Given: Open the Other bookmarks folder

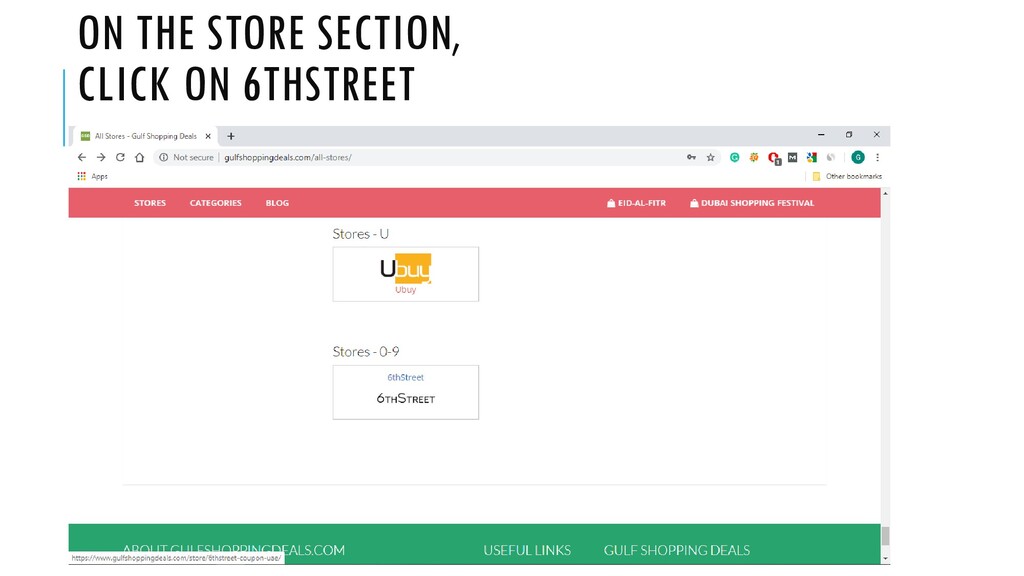Looking at the screenshot, I should point(847,176).
